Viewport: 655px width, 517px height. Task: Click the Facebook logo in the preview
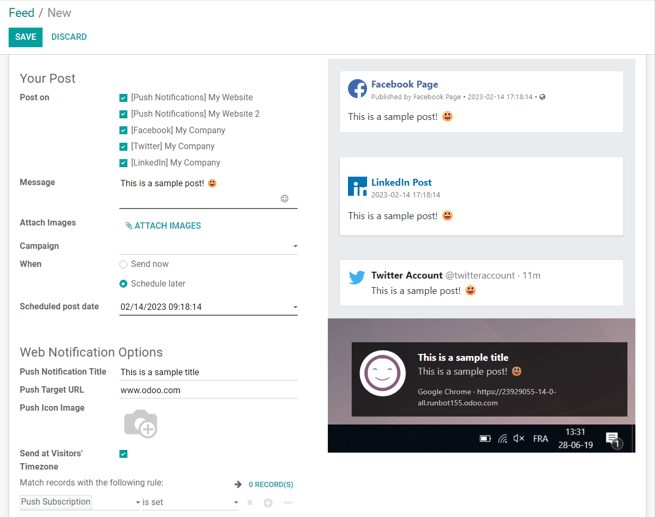click(x=357, y=89)
